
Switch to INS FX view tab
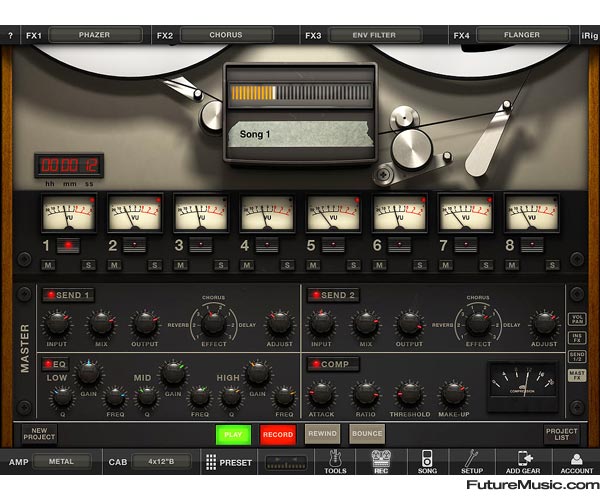point(577,337)
